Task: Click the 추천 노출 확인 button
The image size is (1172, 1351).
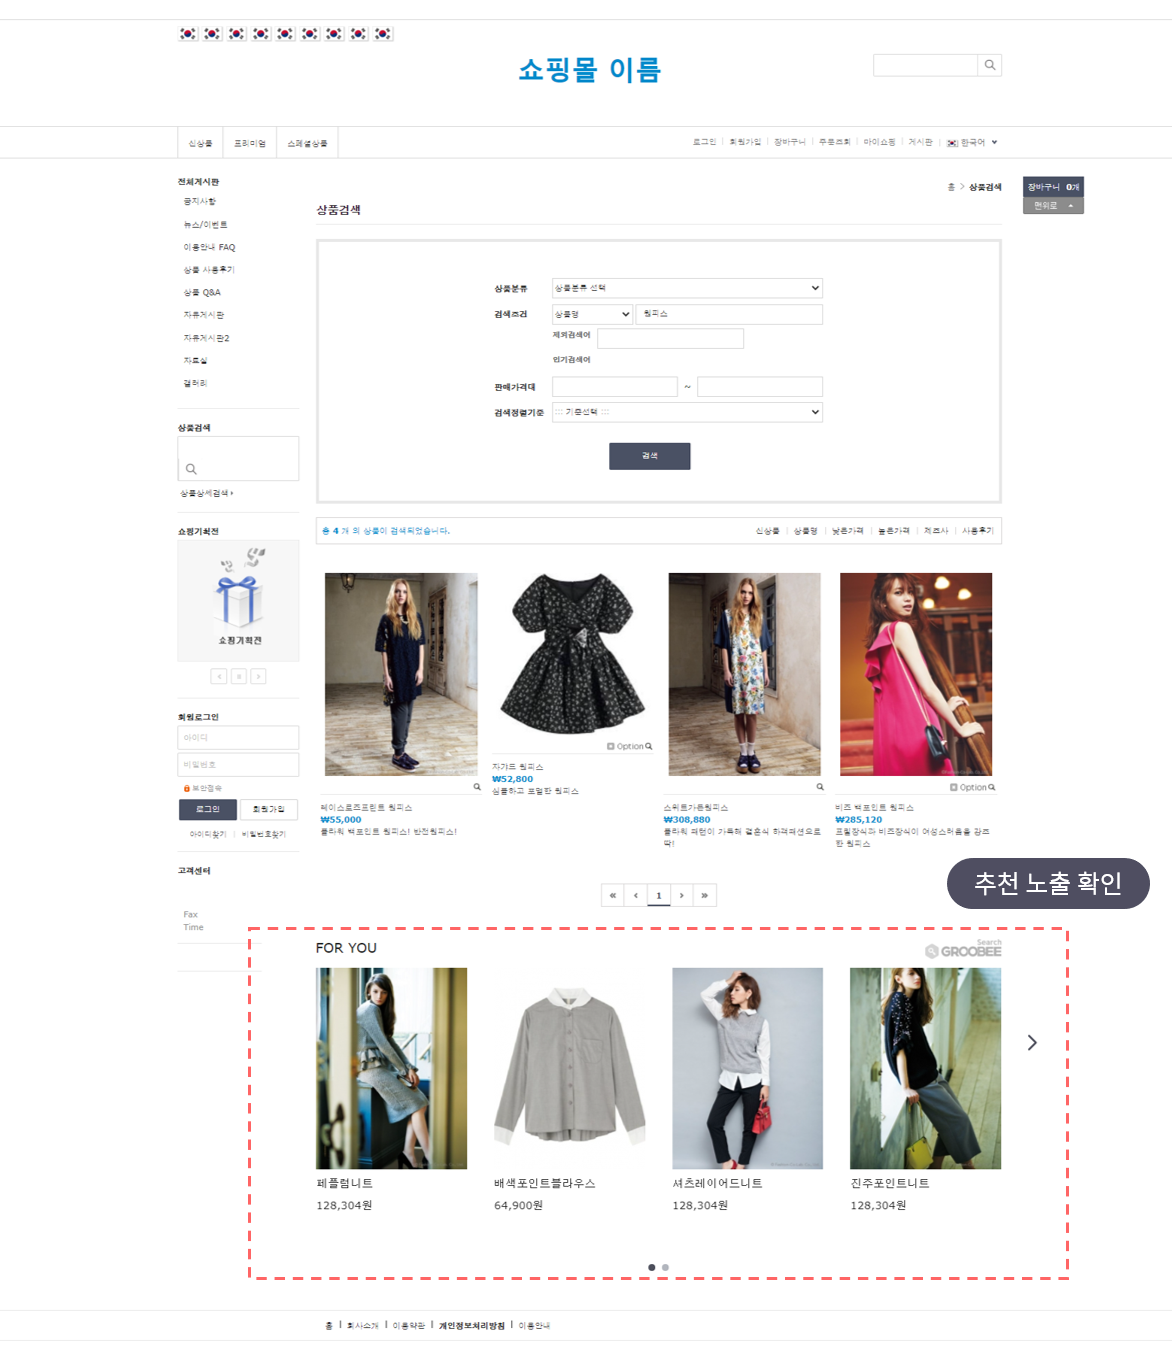Action: click(1048, 883)
